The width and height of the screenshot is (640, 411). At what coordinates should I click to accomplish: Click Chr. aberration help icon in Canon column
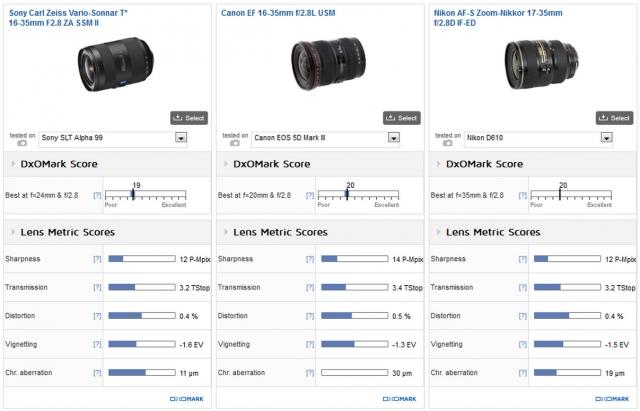310,373
